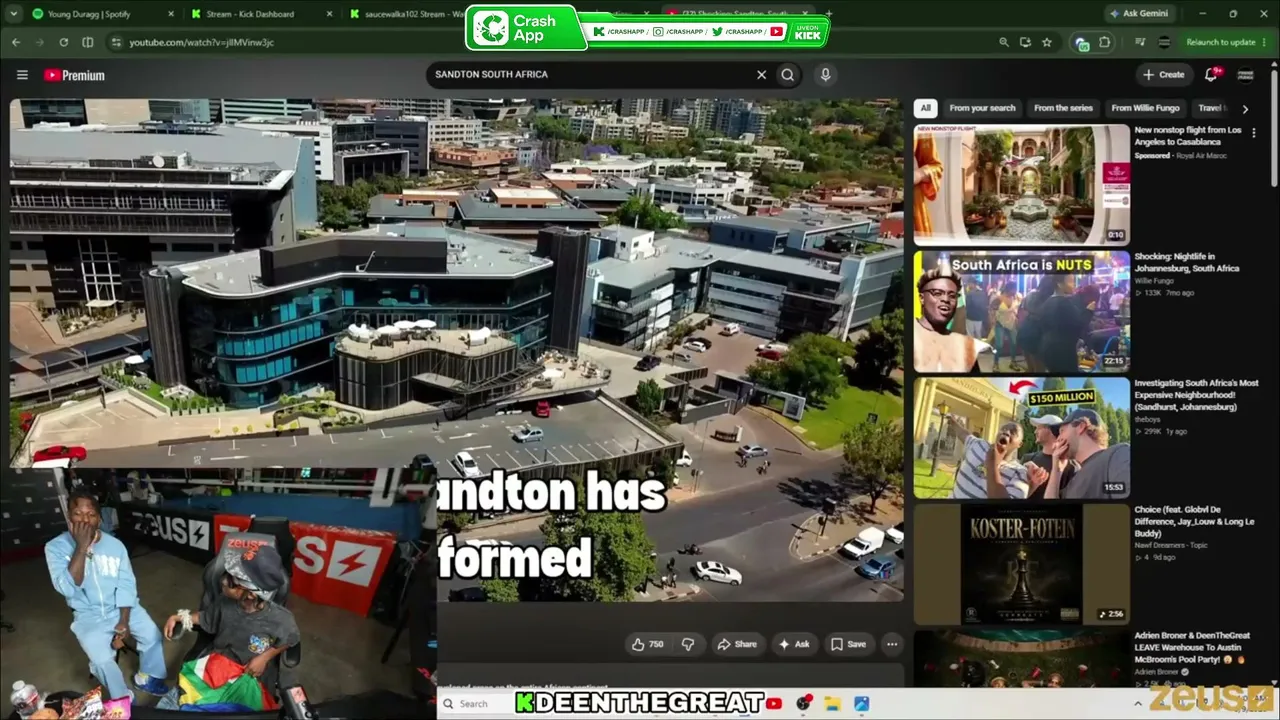
Task: Start voice search with the microphone
Action: [x=825, y=74]
